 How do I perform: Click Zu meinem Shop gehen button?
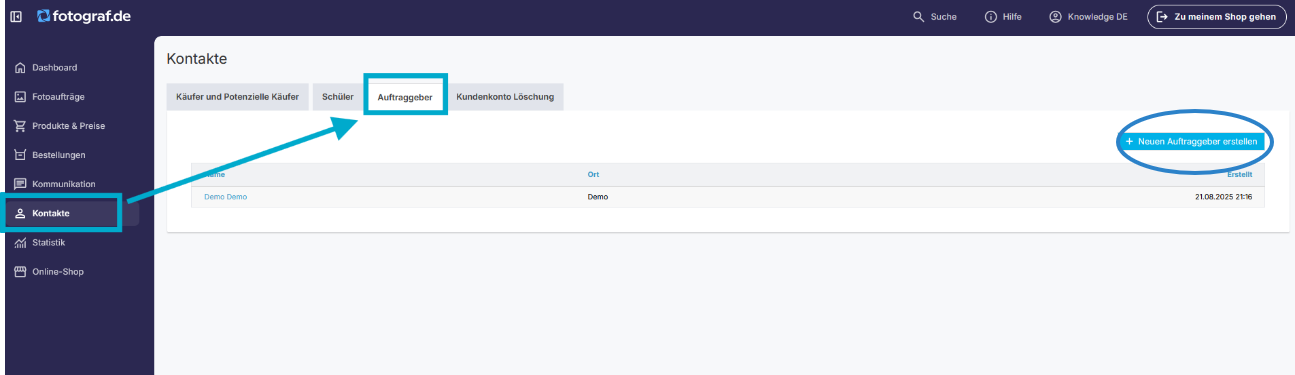tap(1216, 17)
